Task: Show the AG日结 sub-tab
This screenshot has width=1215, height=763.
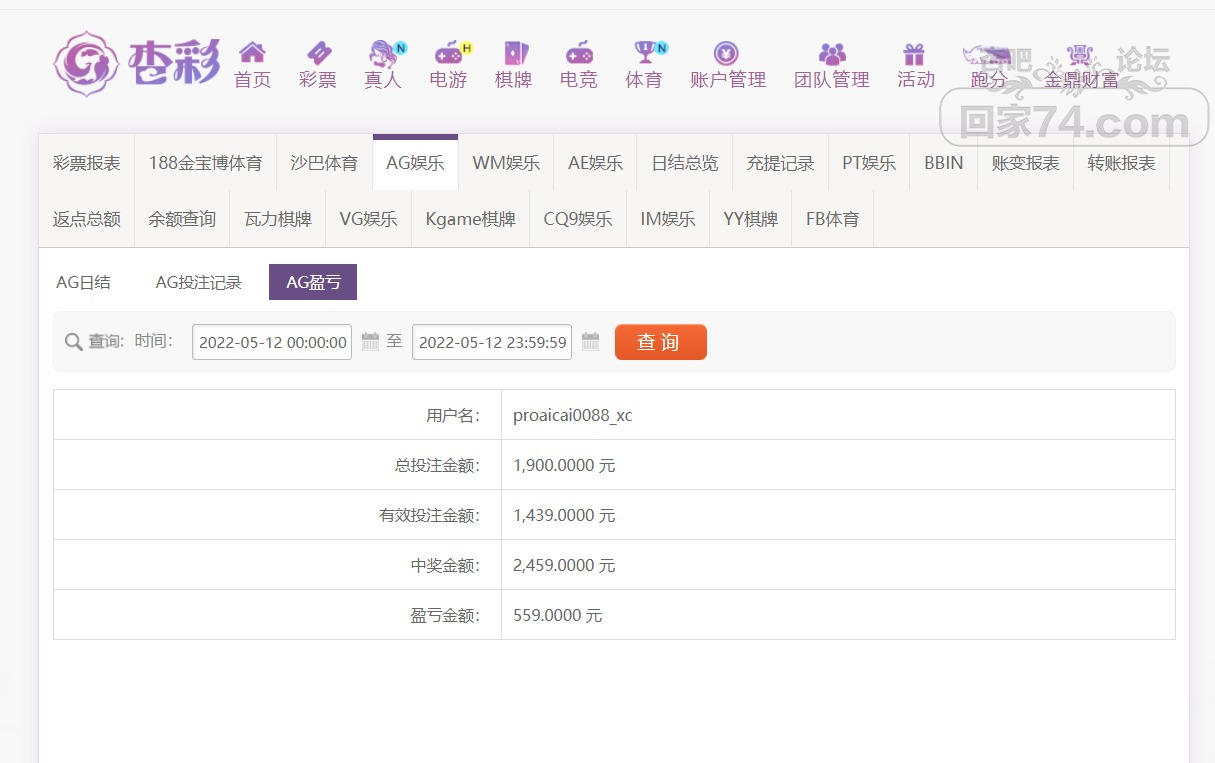Action: point(83,283)
